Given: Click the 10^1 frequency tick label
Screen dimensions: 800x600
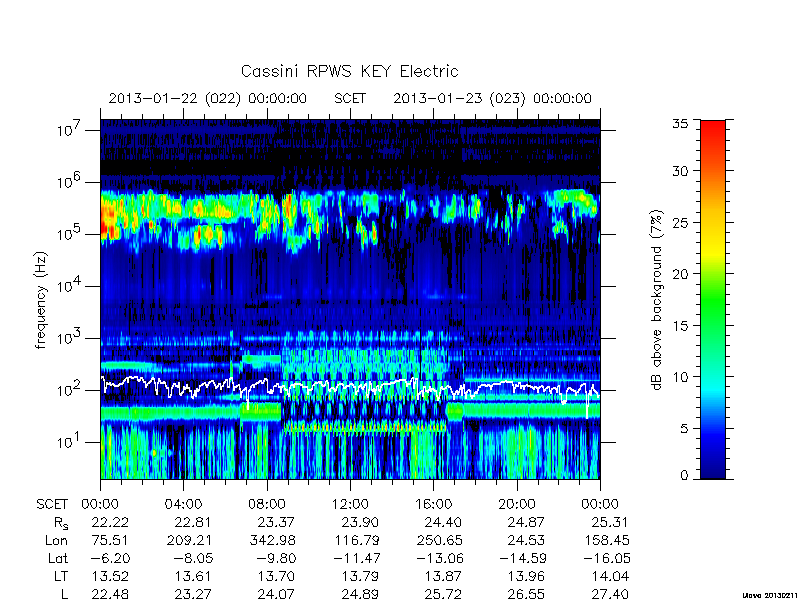Looking at the screenshot, I should 68,441.
